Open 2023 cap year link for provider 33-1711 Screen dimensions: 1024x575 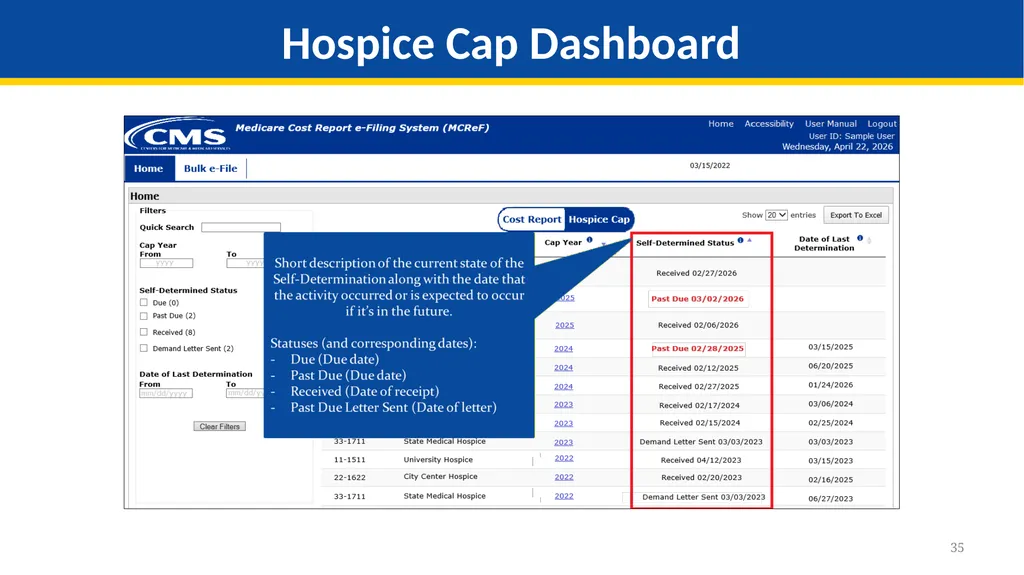564,442
